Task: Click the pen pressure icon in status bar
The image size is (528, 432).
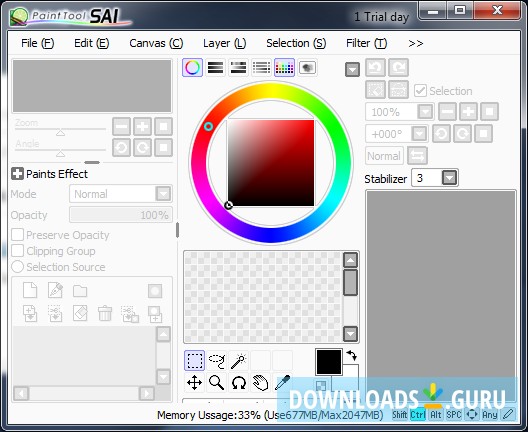Action: (x=508, y=414)
